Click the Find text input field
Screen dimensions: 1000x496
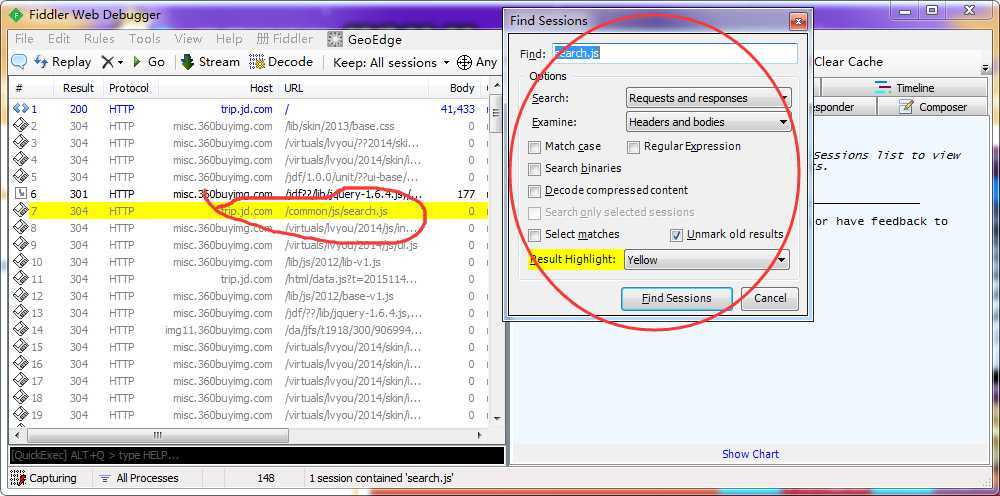[675, 54]
